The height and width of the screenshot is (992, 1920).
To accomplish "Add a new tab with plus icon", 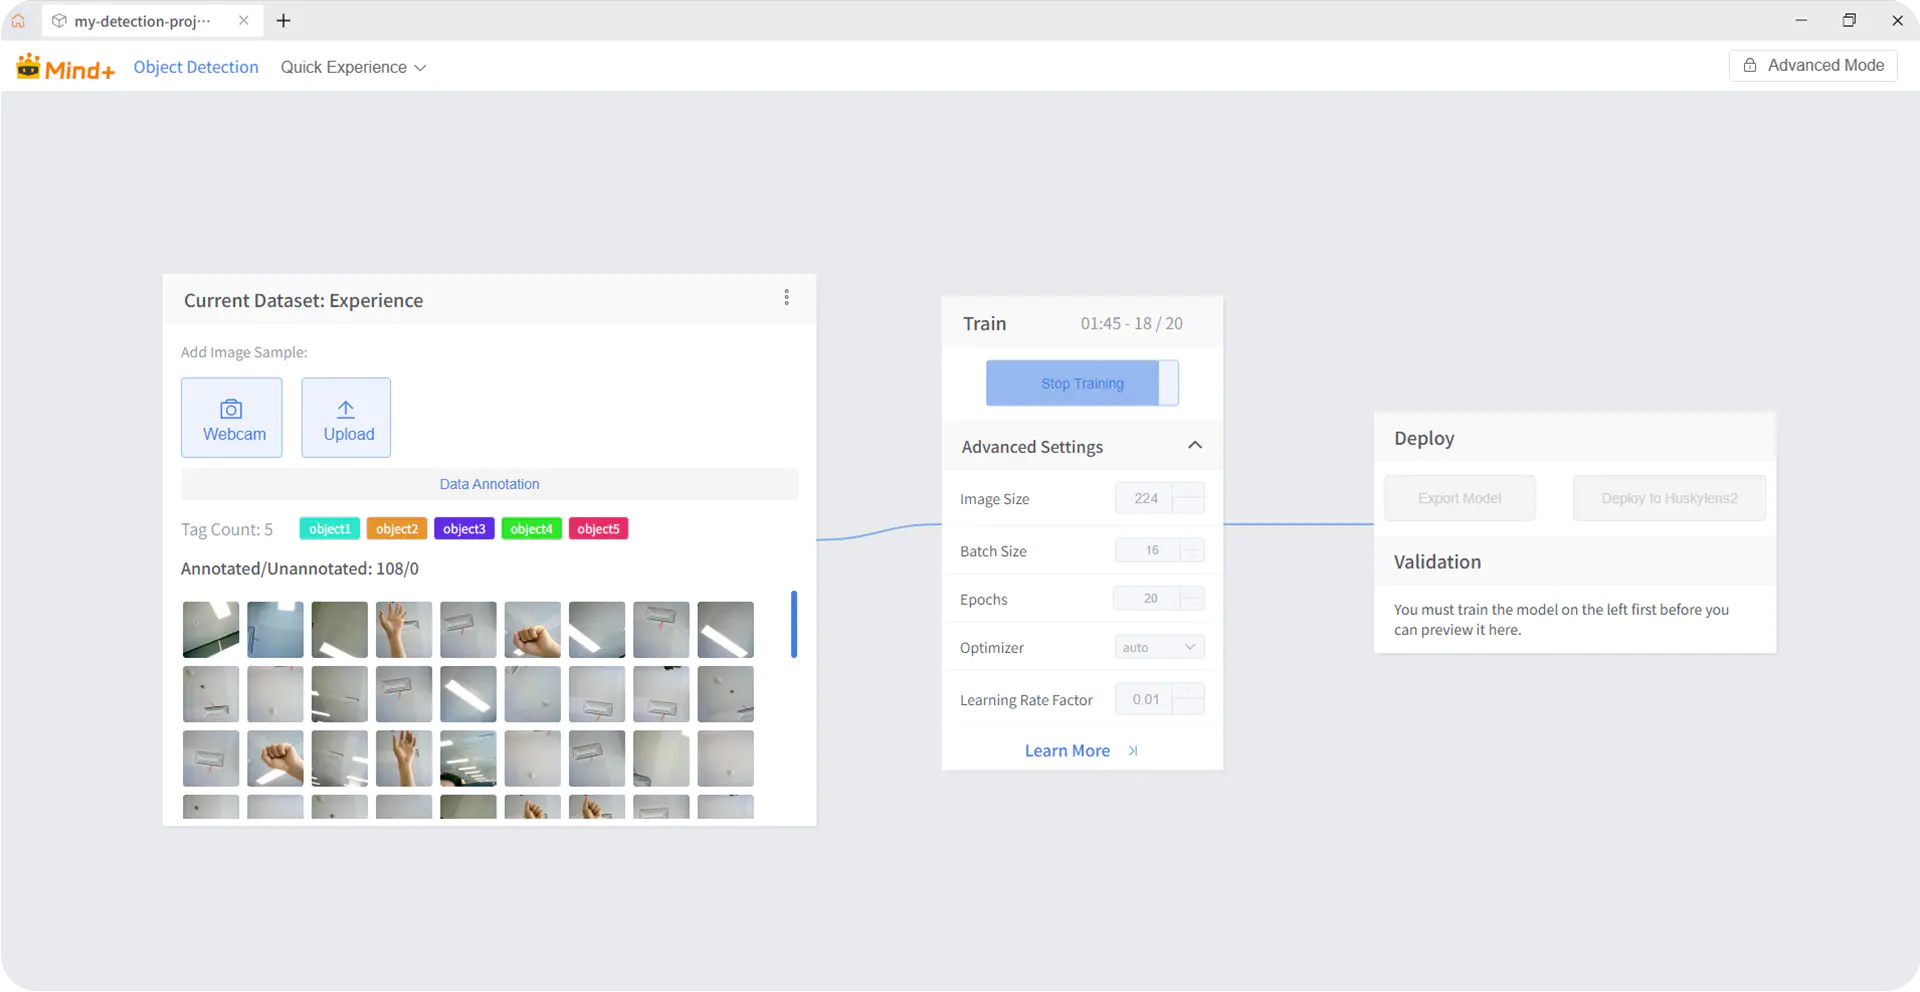I will (284, 21).
